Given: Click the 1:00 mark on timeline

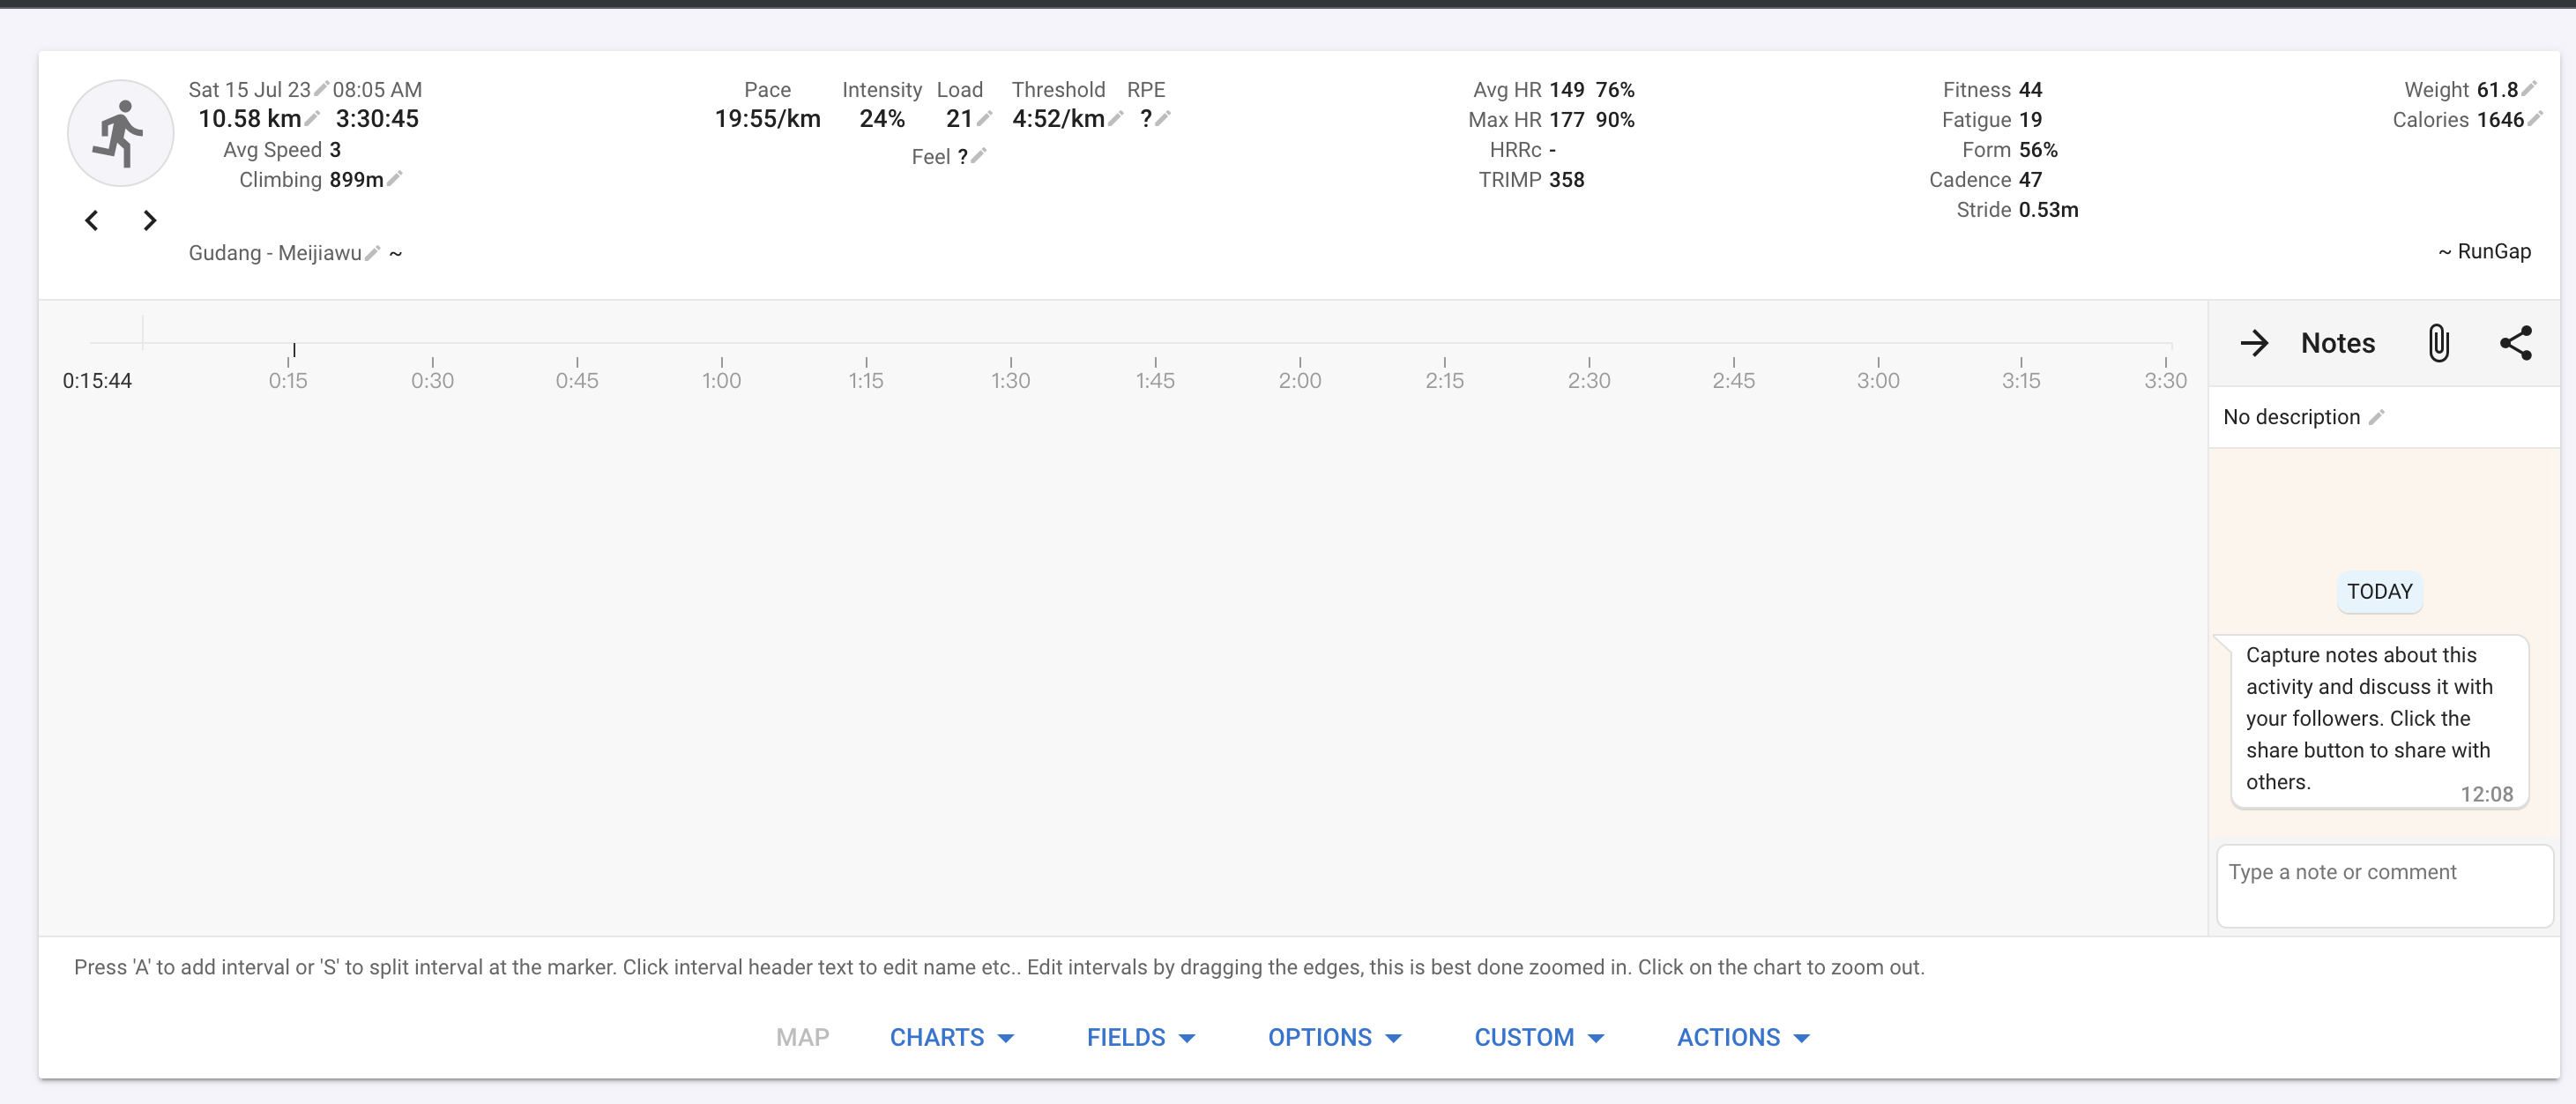Looking at the screenshot, I should (721, 380).
